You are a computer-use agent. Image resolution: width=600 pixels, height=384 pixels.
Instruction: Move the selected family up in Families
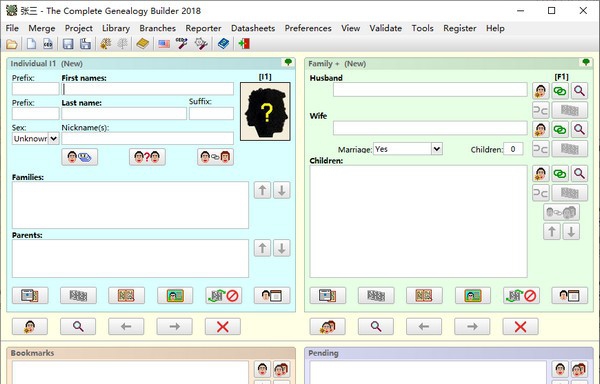click(262, 190)
